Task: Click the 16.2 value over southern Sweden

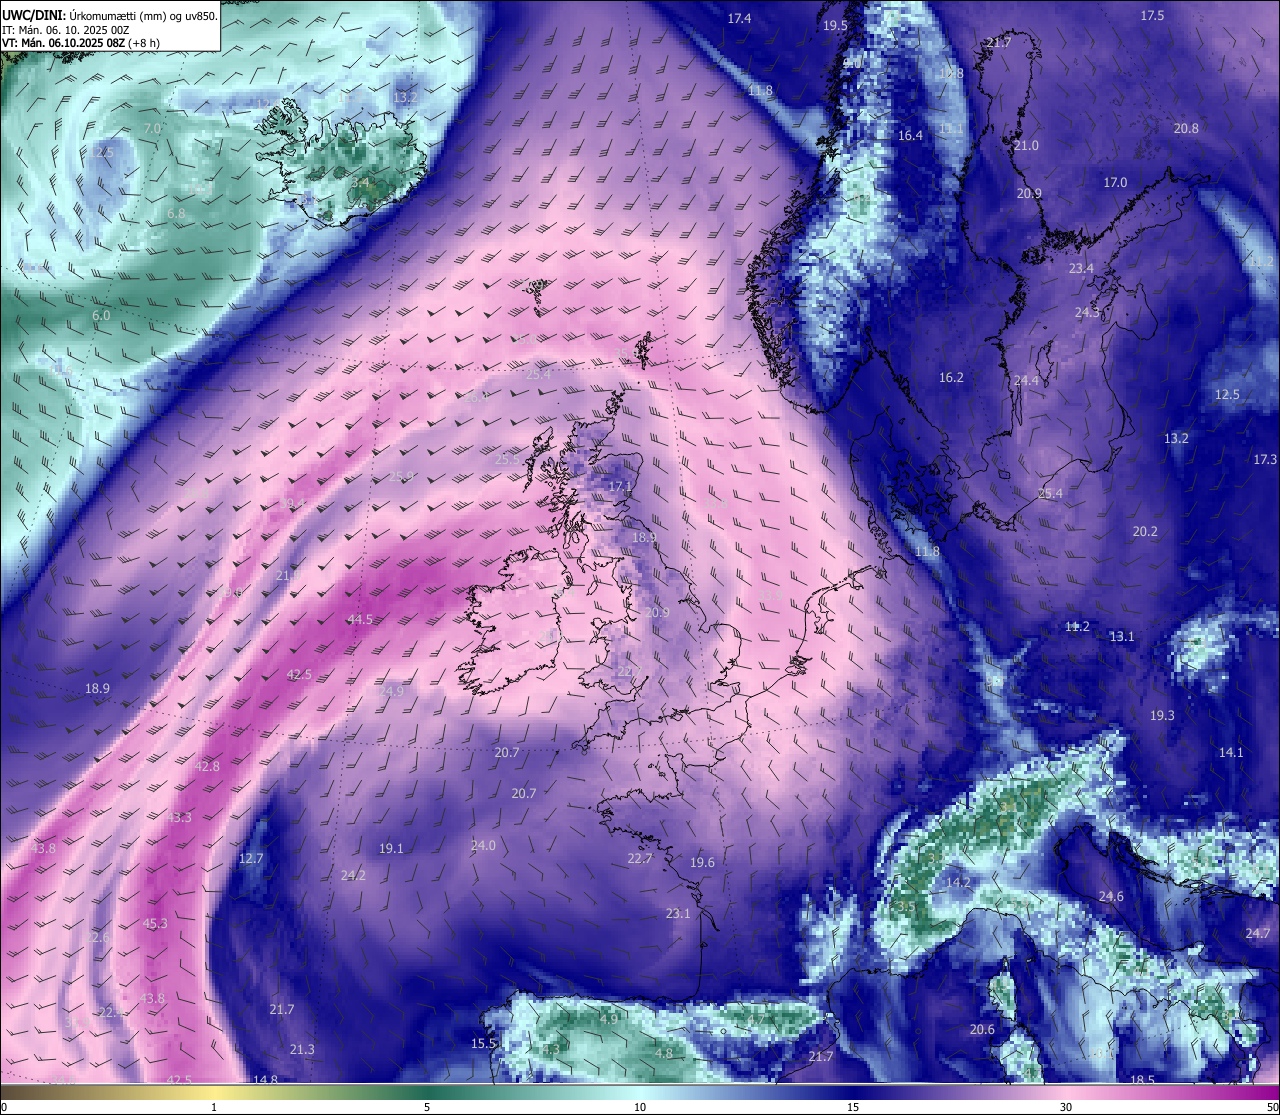Action: [x=951, y=377]
